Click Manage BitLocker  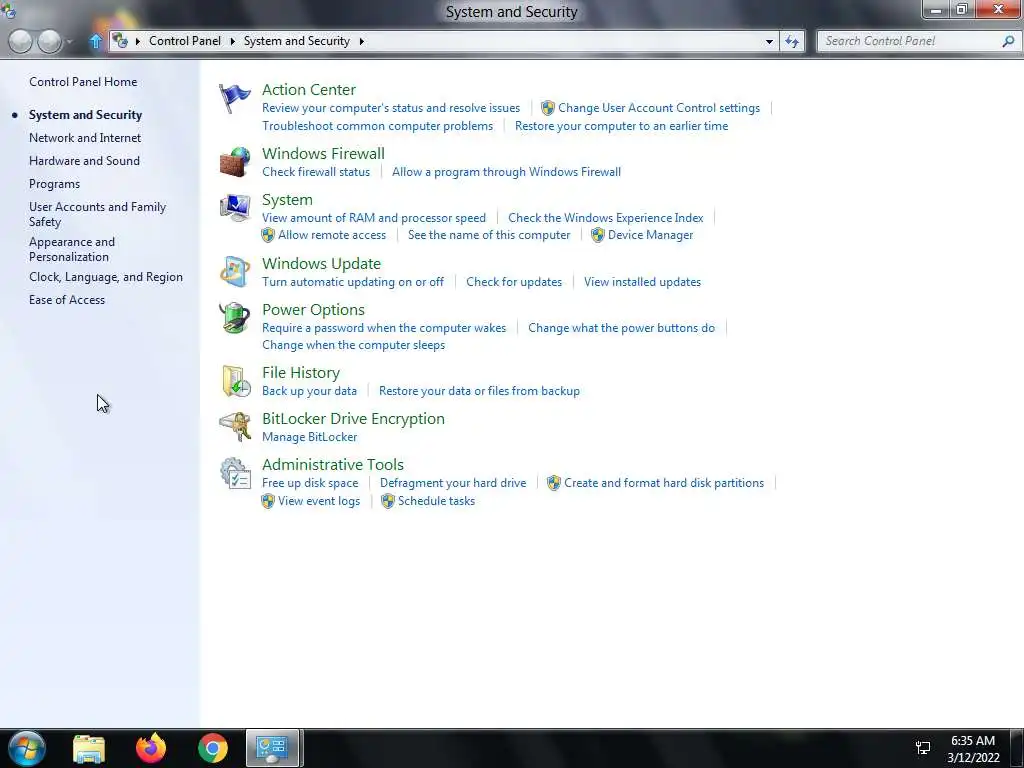(x=310, y=437)
